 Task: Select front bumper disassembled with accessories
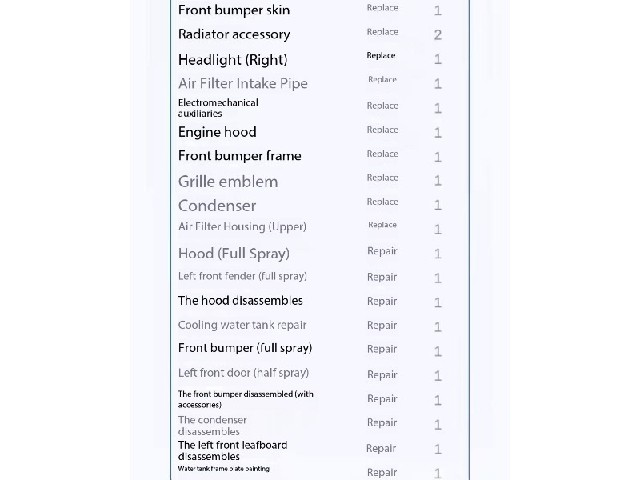tap(246, 399)
